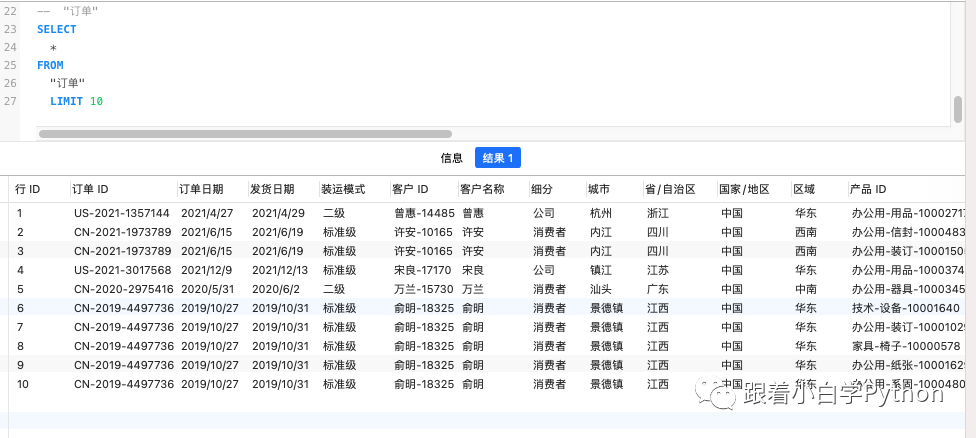Screen dimensions: 976x438
Task: Click the province cell 广东
Action: [658, 289]
